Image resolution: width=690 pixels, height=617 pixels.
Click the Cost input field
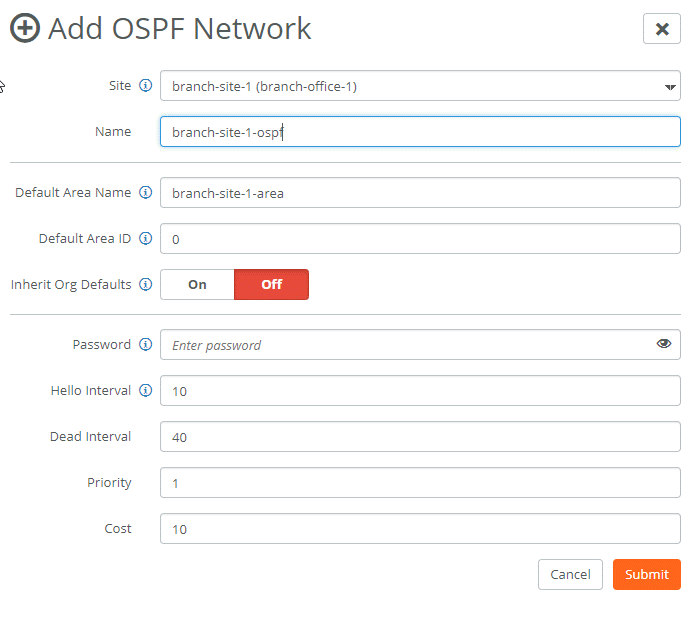pos(420,529)
